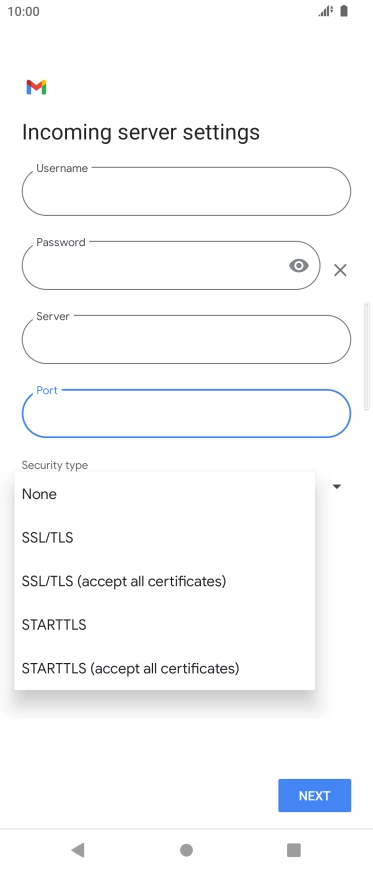The width and height of the screenshot is (373, 872).
Task: Collapse the Security type dropdown arrow
Action: pyautogui.click(x=336, y=487)
